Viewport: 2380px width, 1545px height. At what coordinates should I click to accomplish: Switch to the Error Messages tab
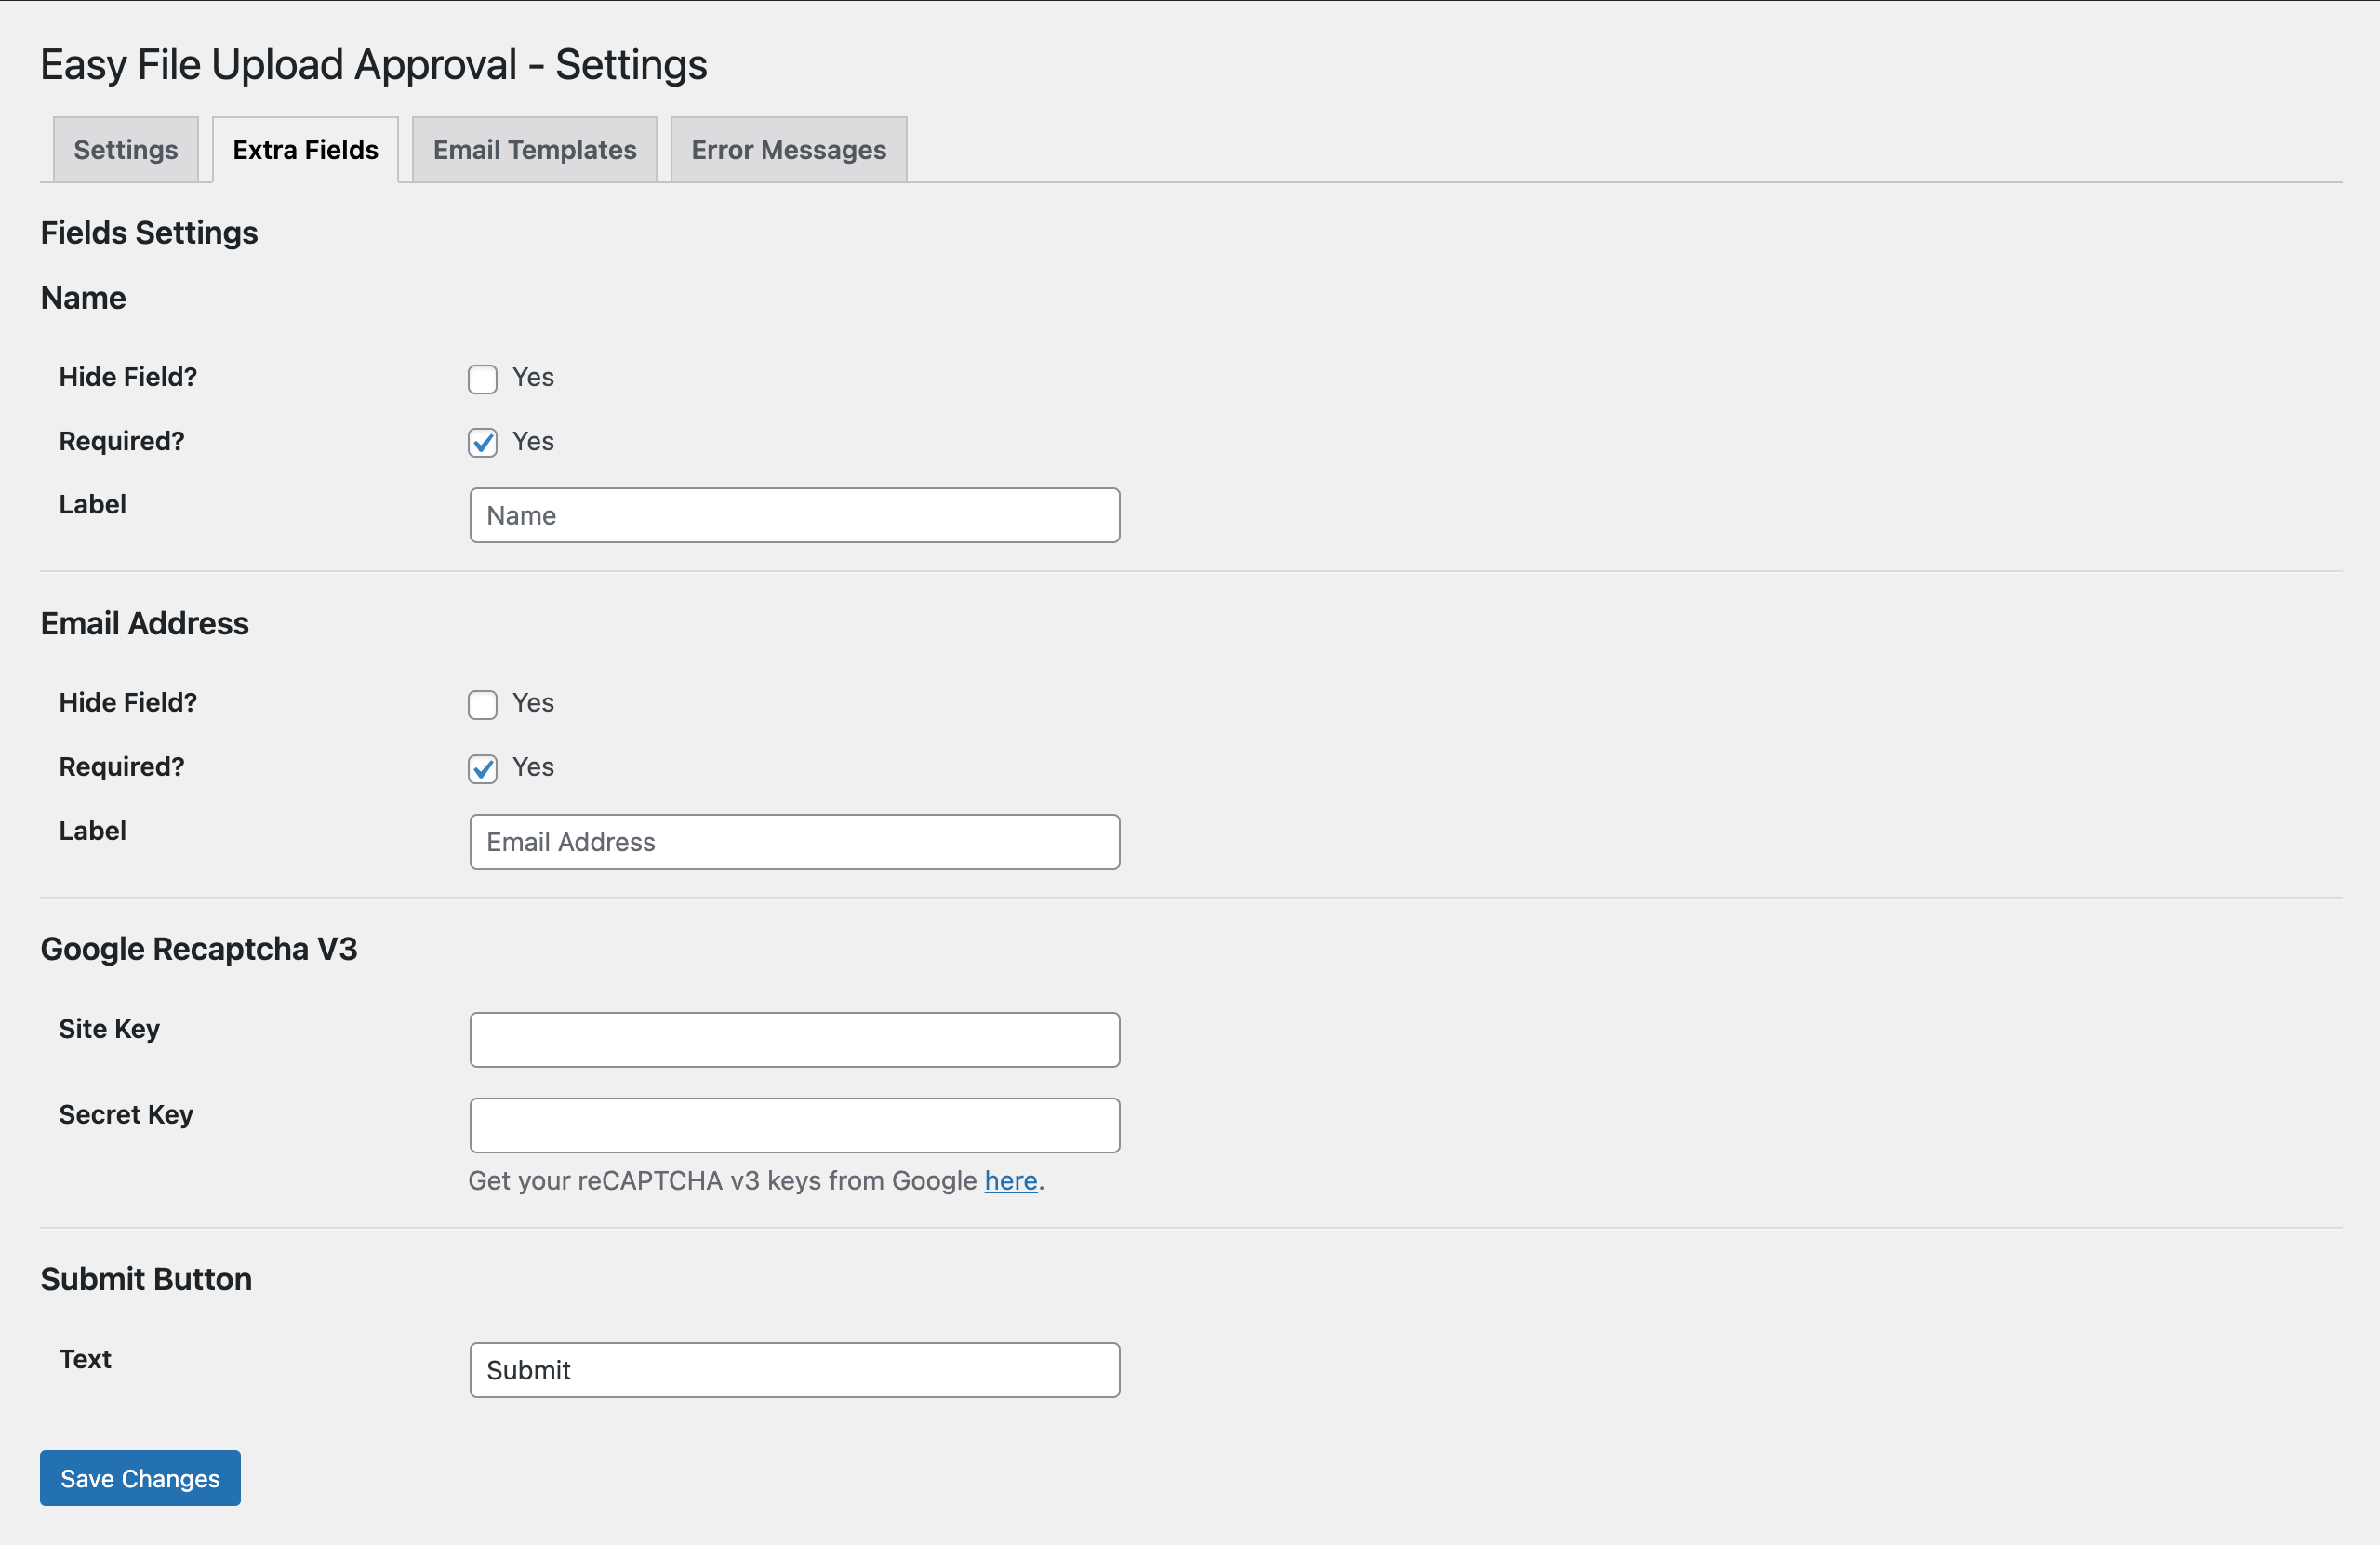point(787,149)
